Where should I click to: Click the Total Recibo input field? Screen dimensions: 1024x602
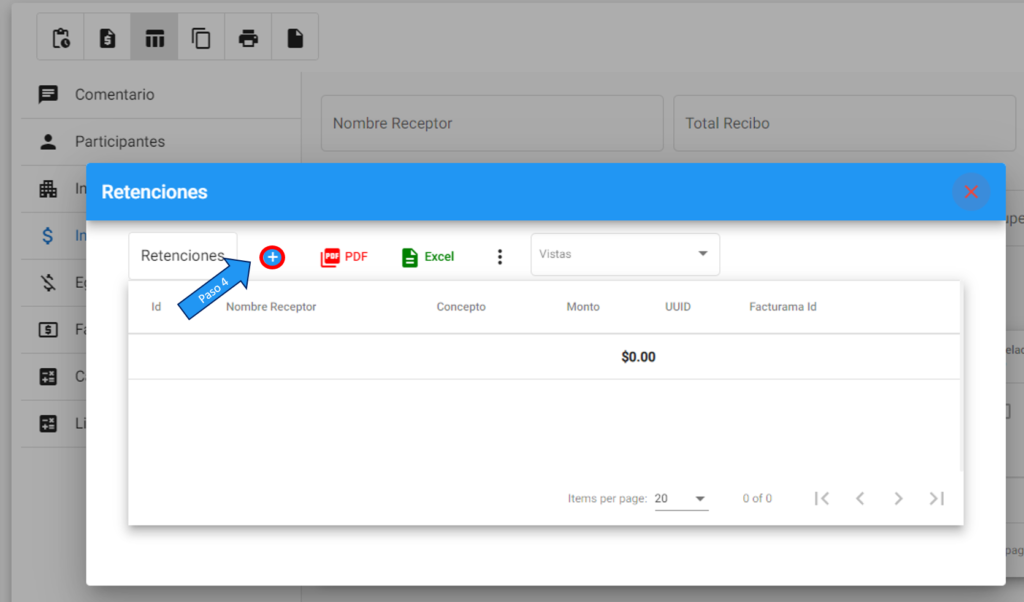[x=844, y=123]
